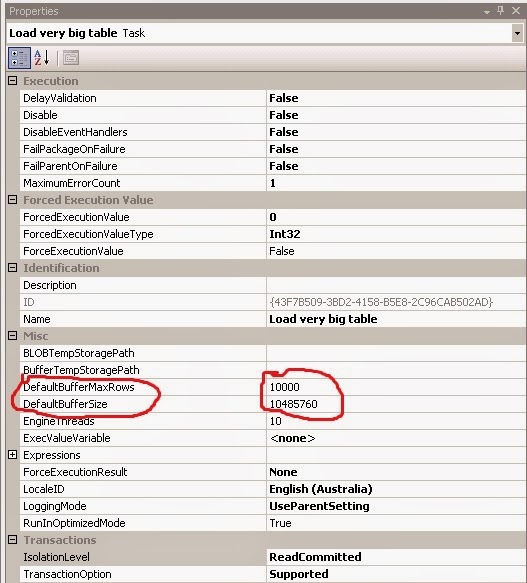The height and width of the screenshot is (583, 527).
Task: Open the Properties window position arrow menu
Action: [486, 12]
